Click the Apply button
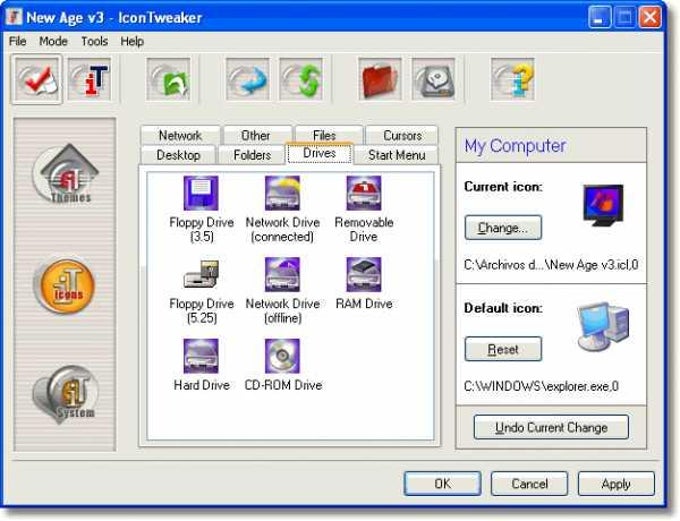Screen dimensions: 680x521 click(616, 484)
